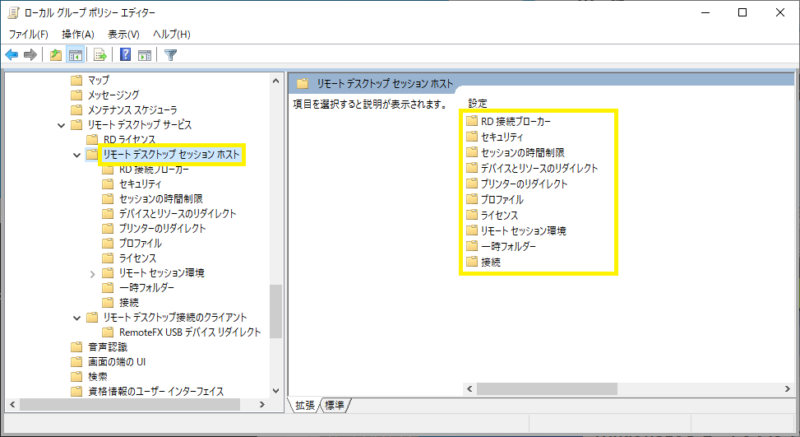Viewport: 800px width, 437px height.
Task: Select 検索 in the tree
Action: [x=97, y=376]
